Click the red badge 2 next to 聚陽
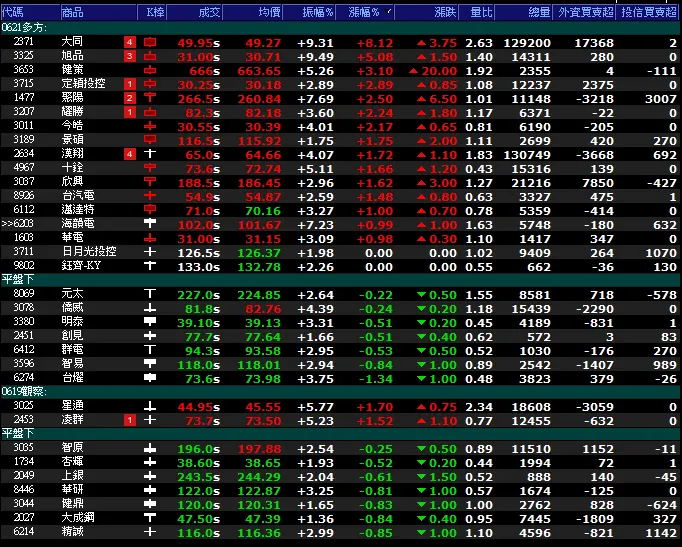682x547 pixels. point(130,98)
